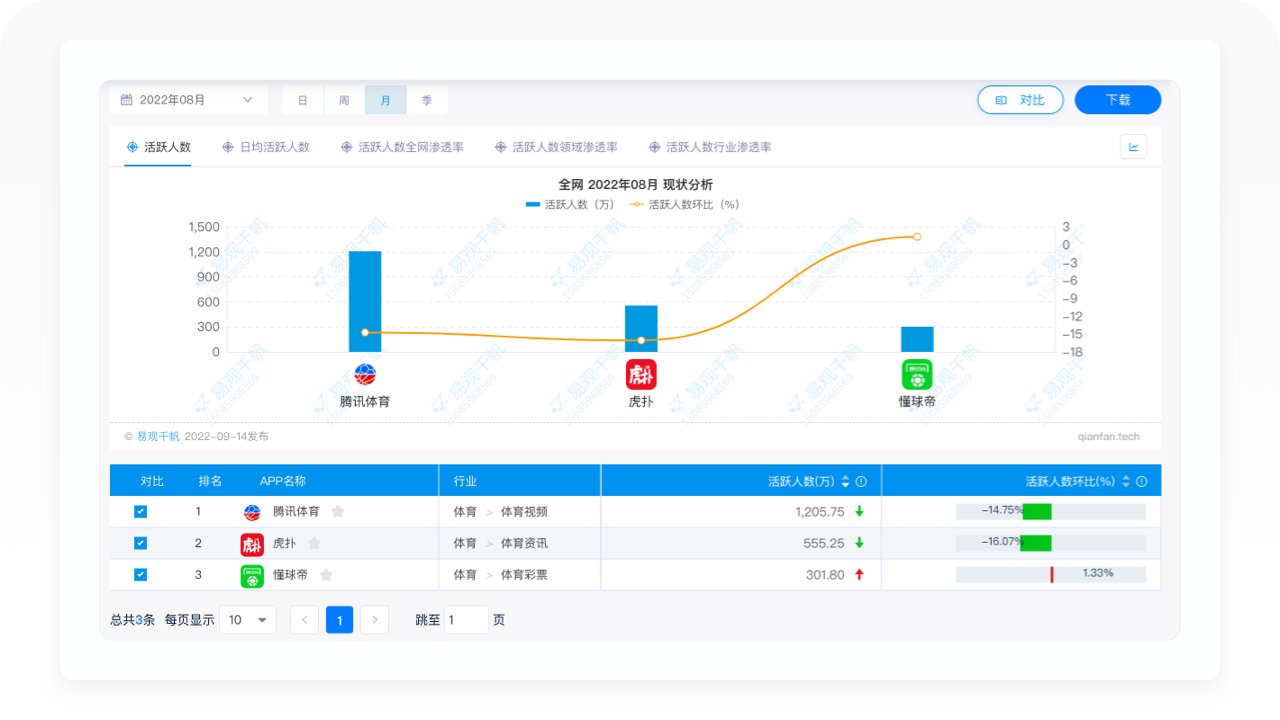
Task: Click the 虎扑 app icon in the table
Action: (x=252, y=544)
